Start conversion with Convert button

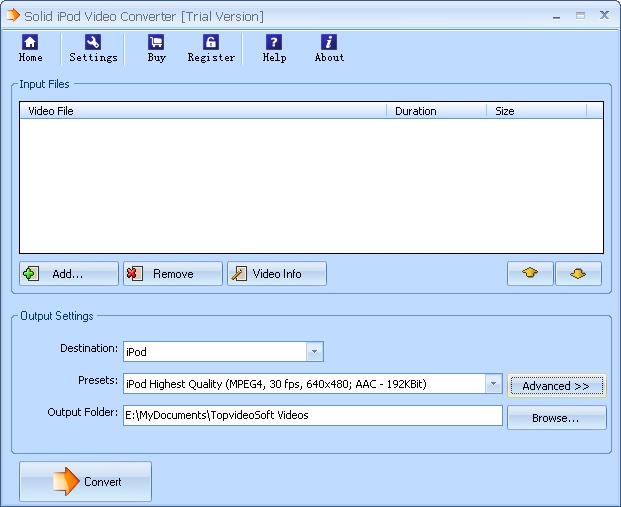point(86,482)
